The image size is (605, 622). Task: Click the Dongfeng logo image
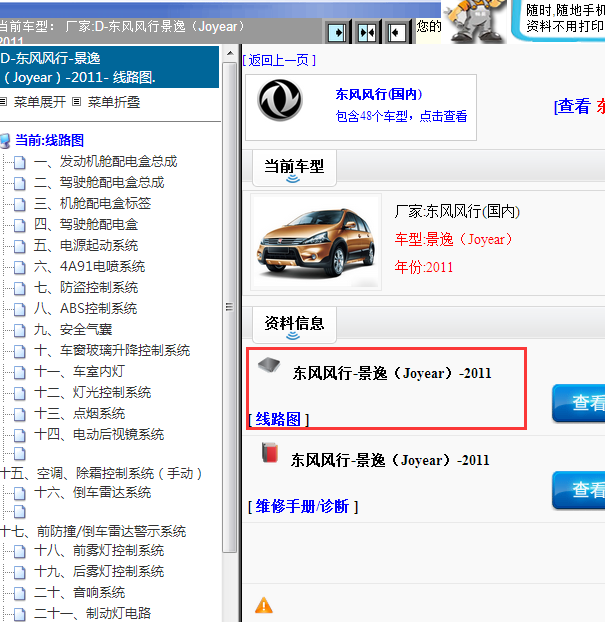click(280, 100)
